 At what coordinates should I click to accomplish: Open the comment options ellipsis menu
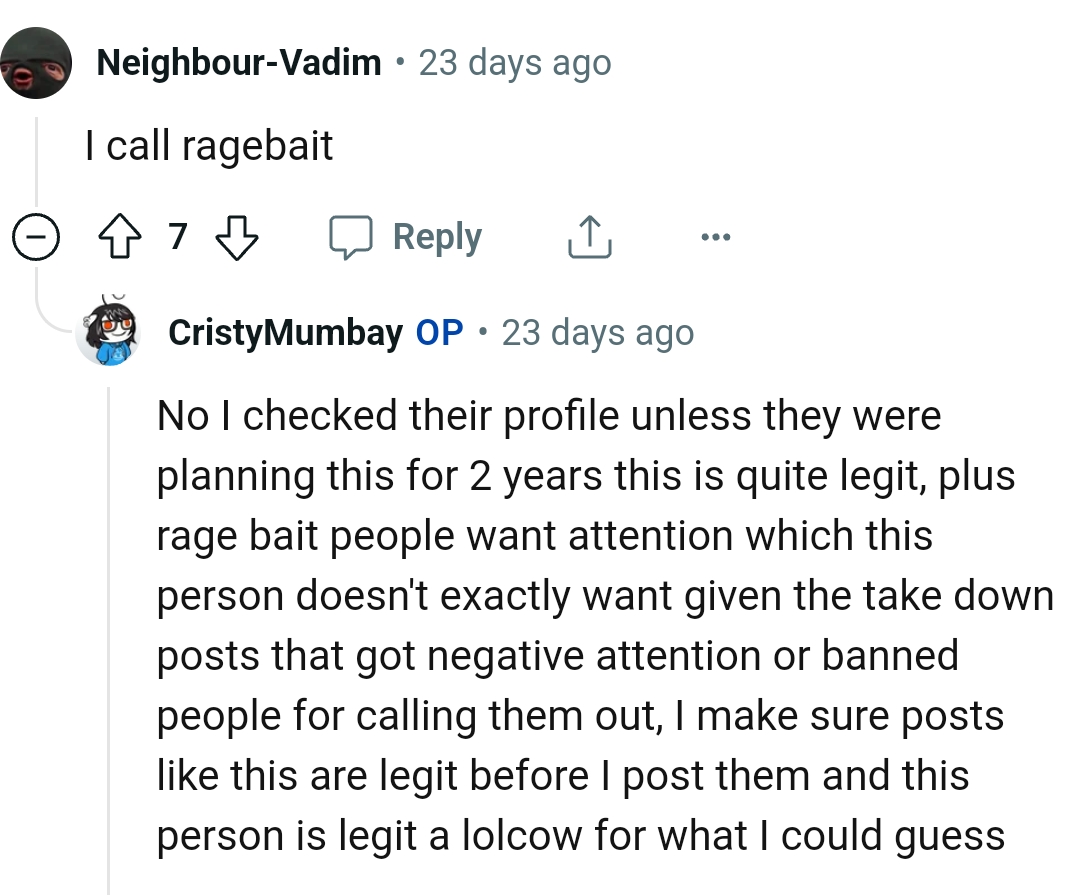click(714, 237)
